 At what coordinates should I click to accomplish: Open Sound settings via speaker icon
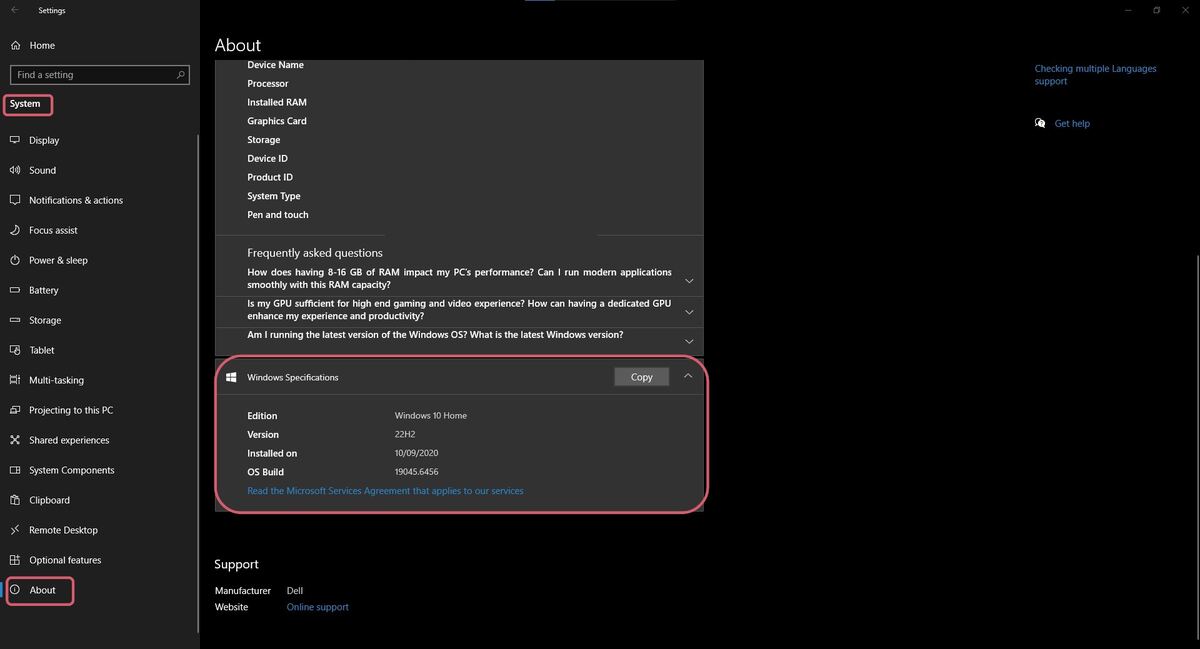(15, 170)
